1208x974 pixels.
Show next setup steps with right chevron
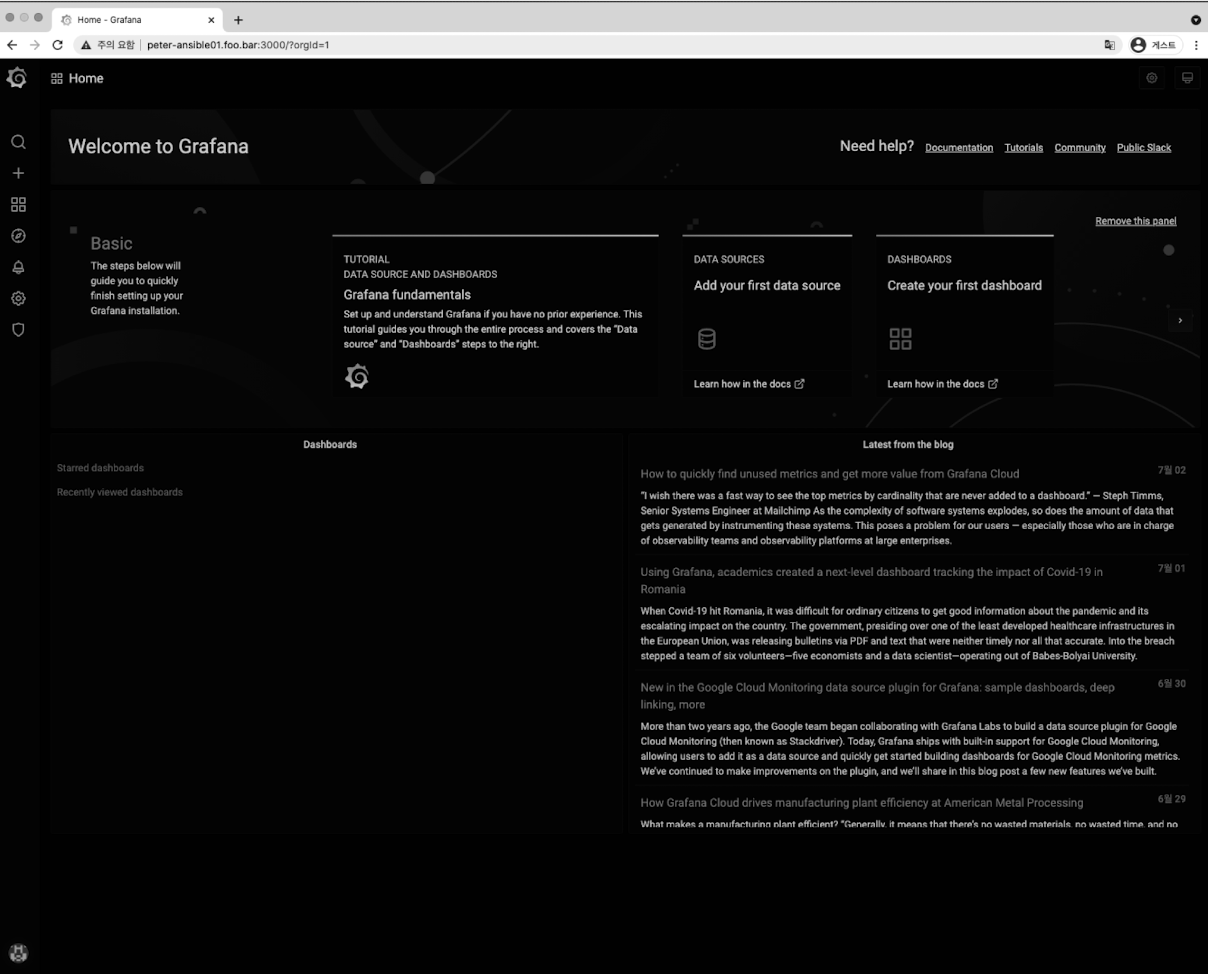pyautogui.click(x=1180, y=320)
